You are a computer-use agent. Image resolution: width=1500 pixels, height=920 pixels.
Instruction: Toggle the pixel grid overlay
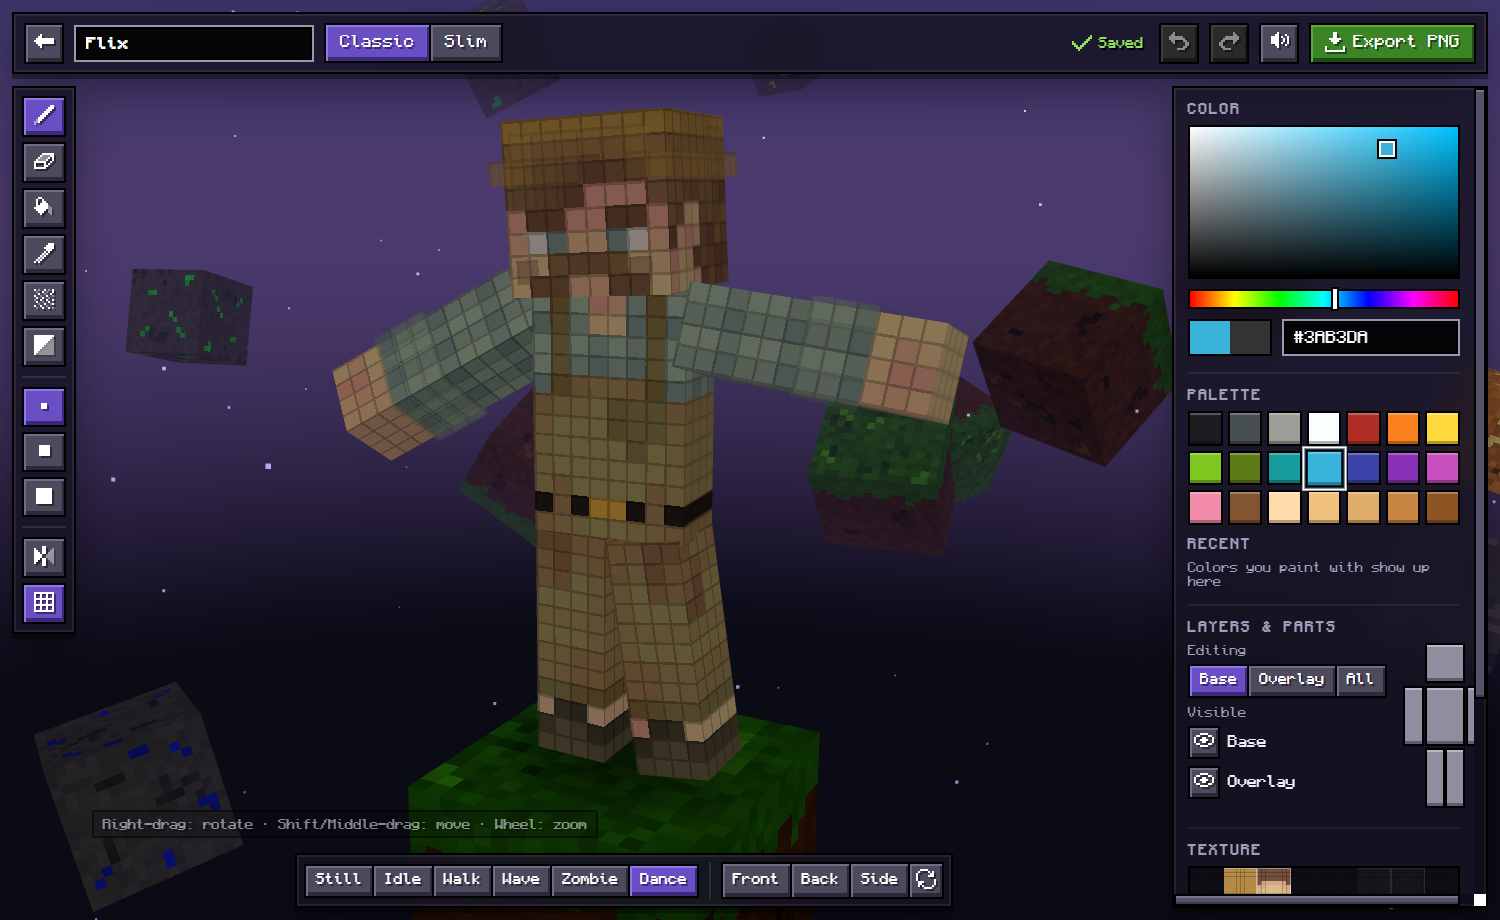[x=44, y=603]
